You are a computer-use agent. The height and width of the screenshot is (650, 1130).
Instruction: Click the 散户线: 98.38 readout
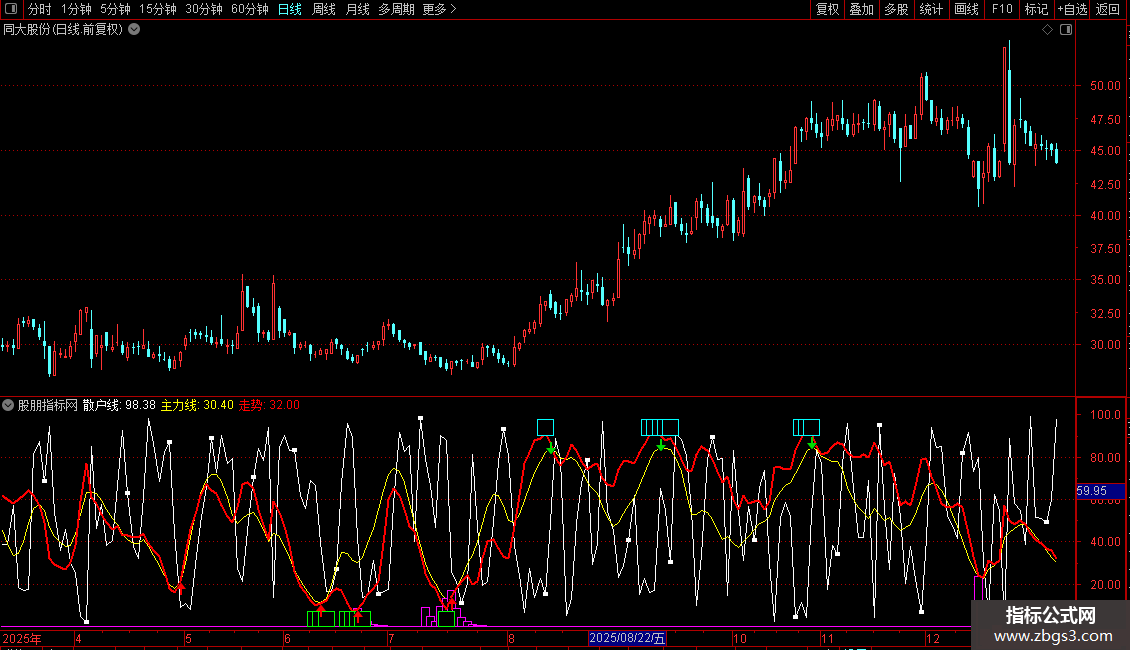point(119,405)
